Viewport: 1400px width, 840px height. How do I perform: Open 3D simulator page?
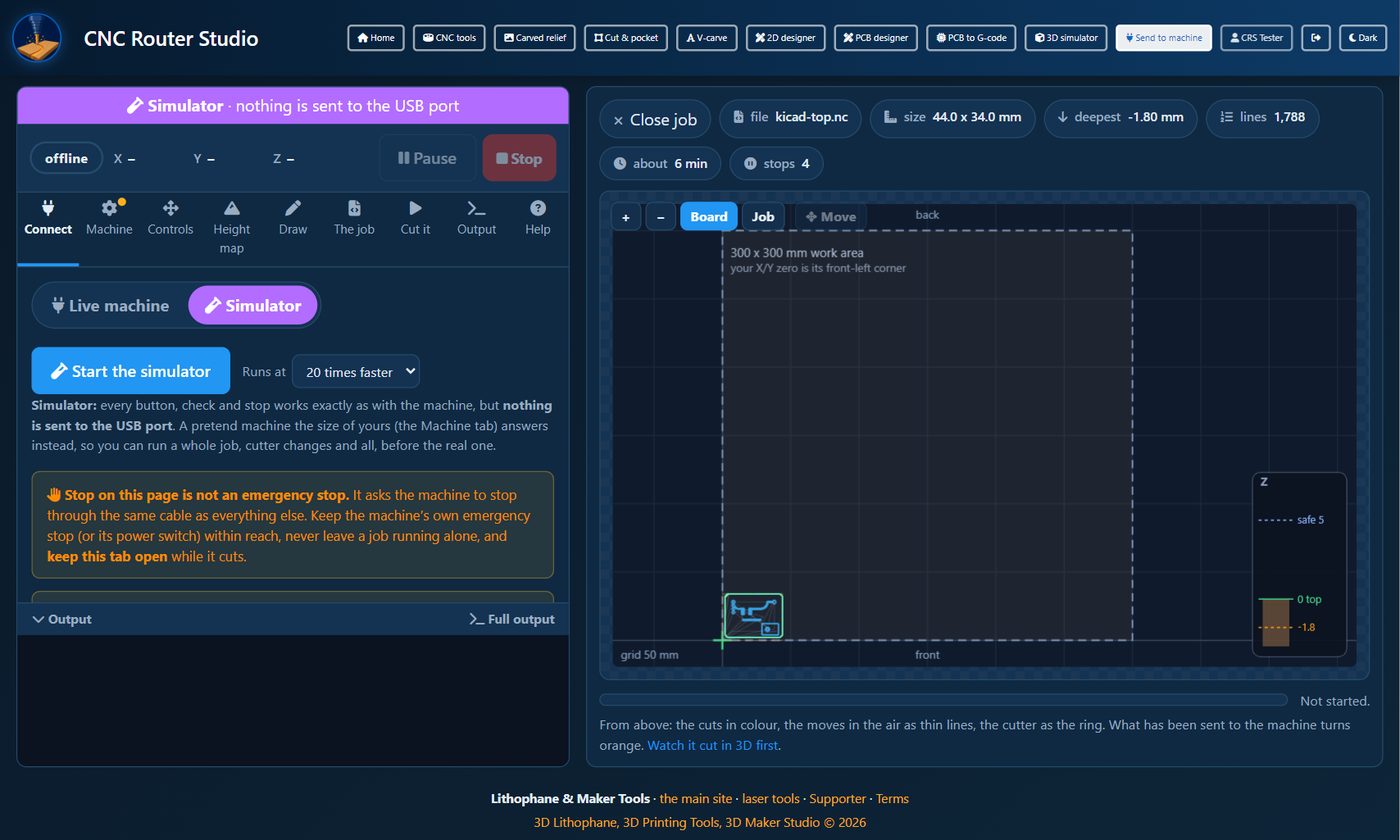(x=1066, y=38)
